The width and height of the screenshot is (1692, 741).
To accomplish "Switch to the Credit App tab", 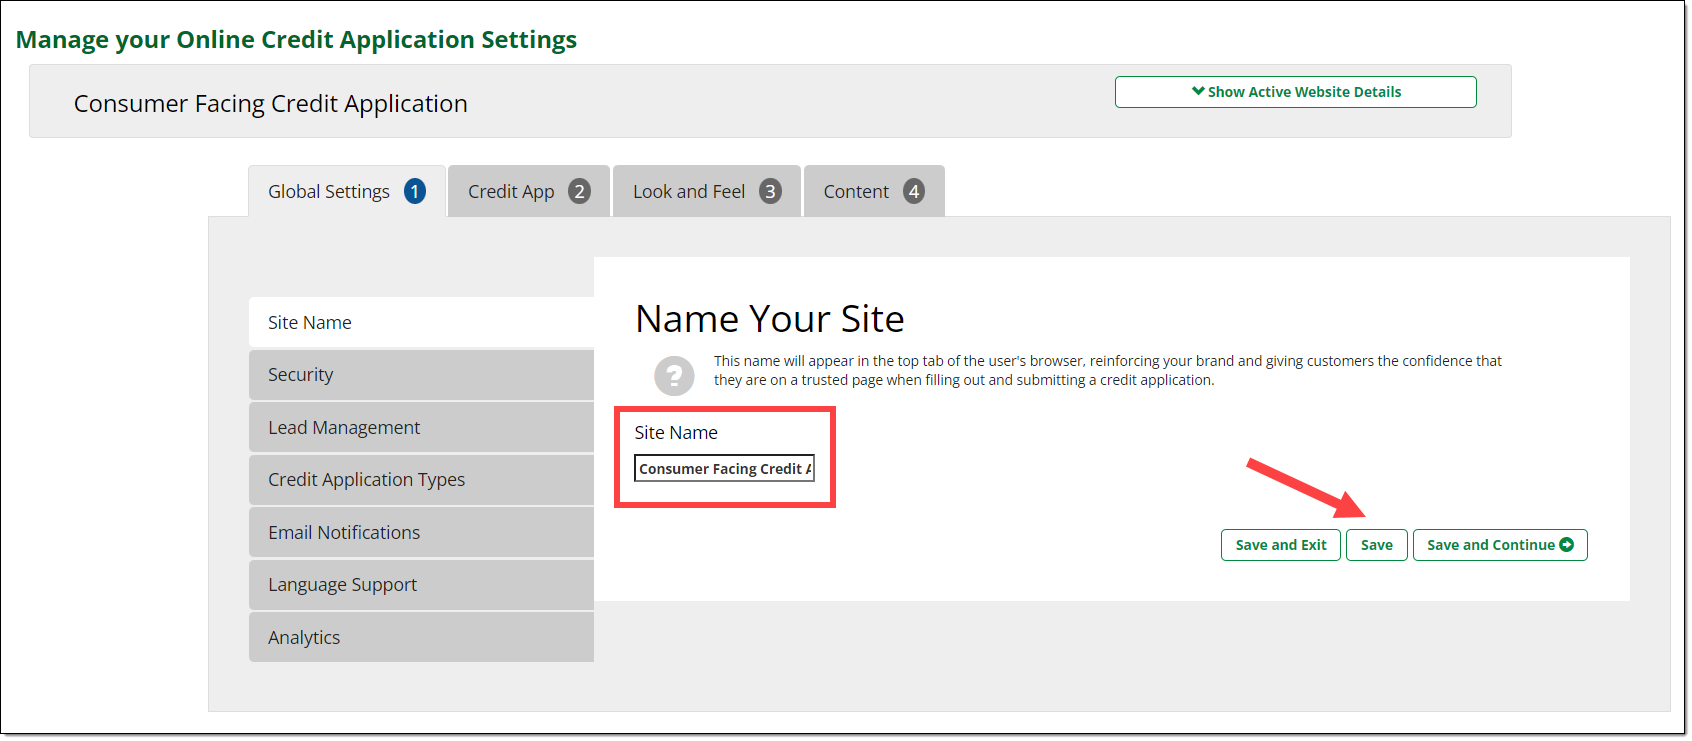I will [511, 192].
